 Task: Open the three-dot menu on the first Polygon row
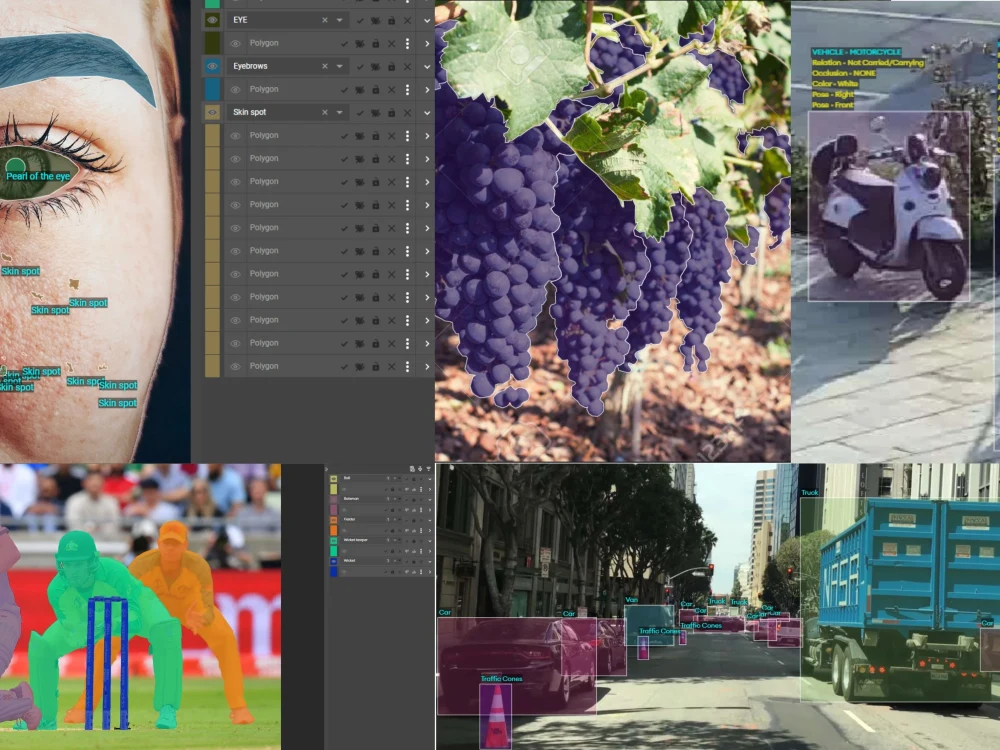pyautogui.click(x=408, y=43)
